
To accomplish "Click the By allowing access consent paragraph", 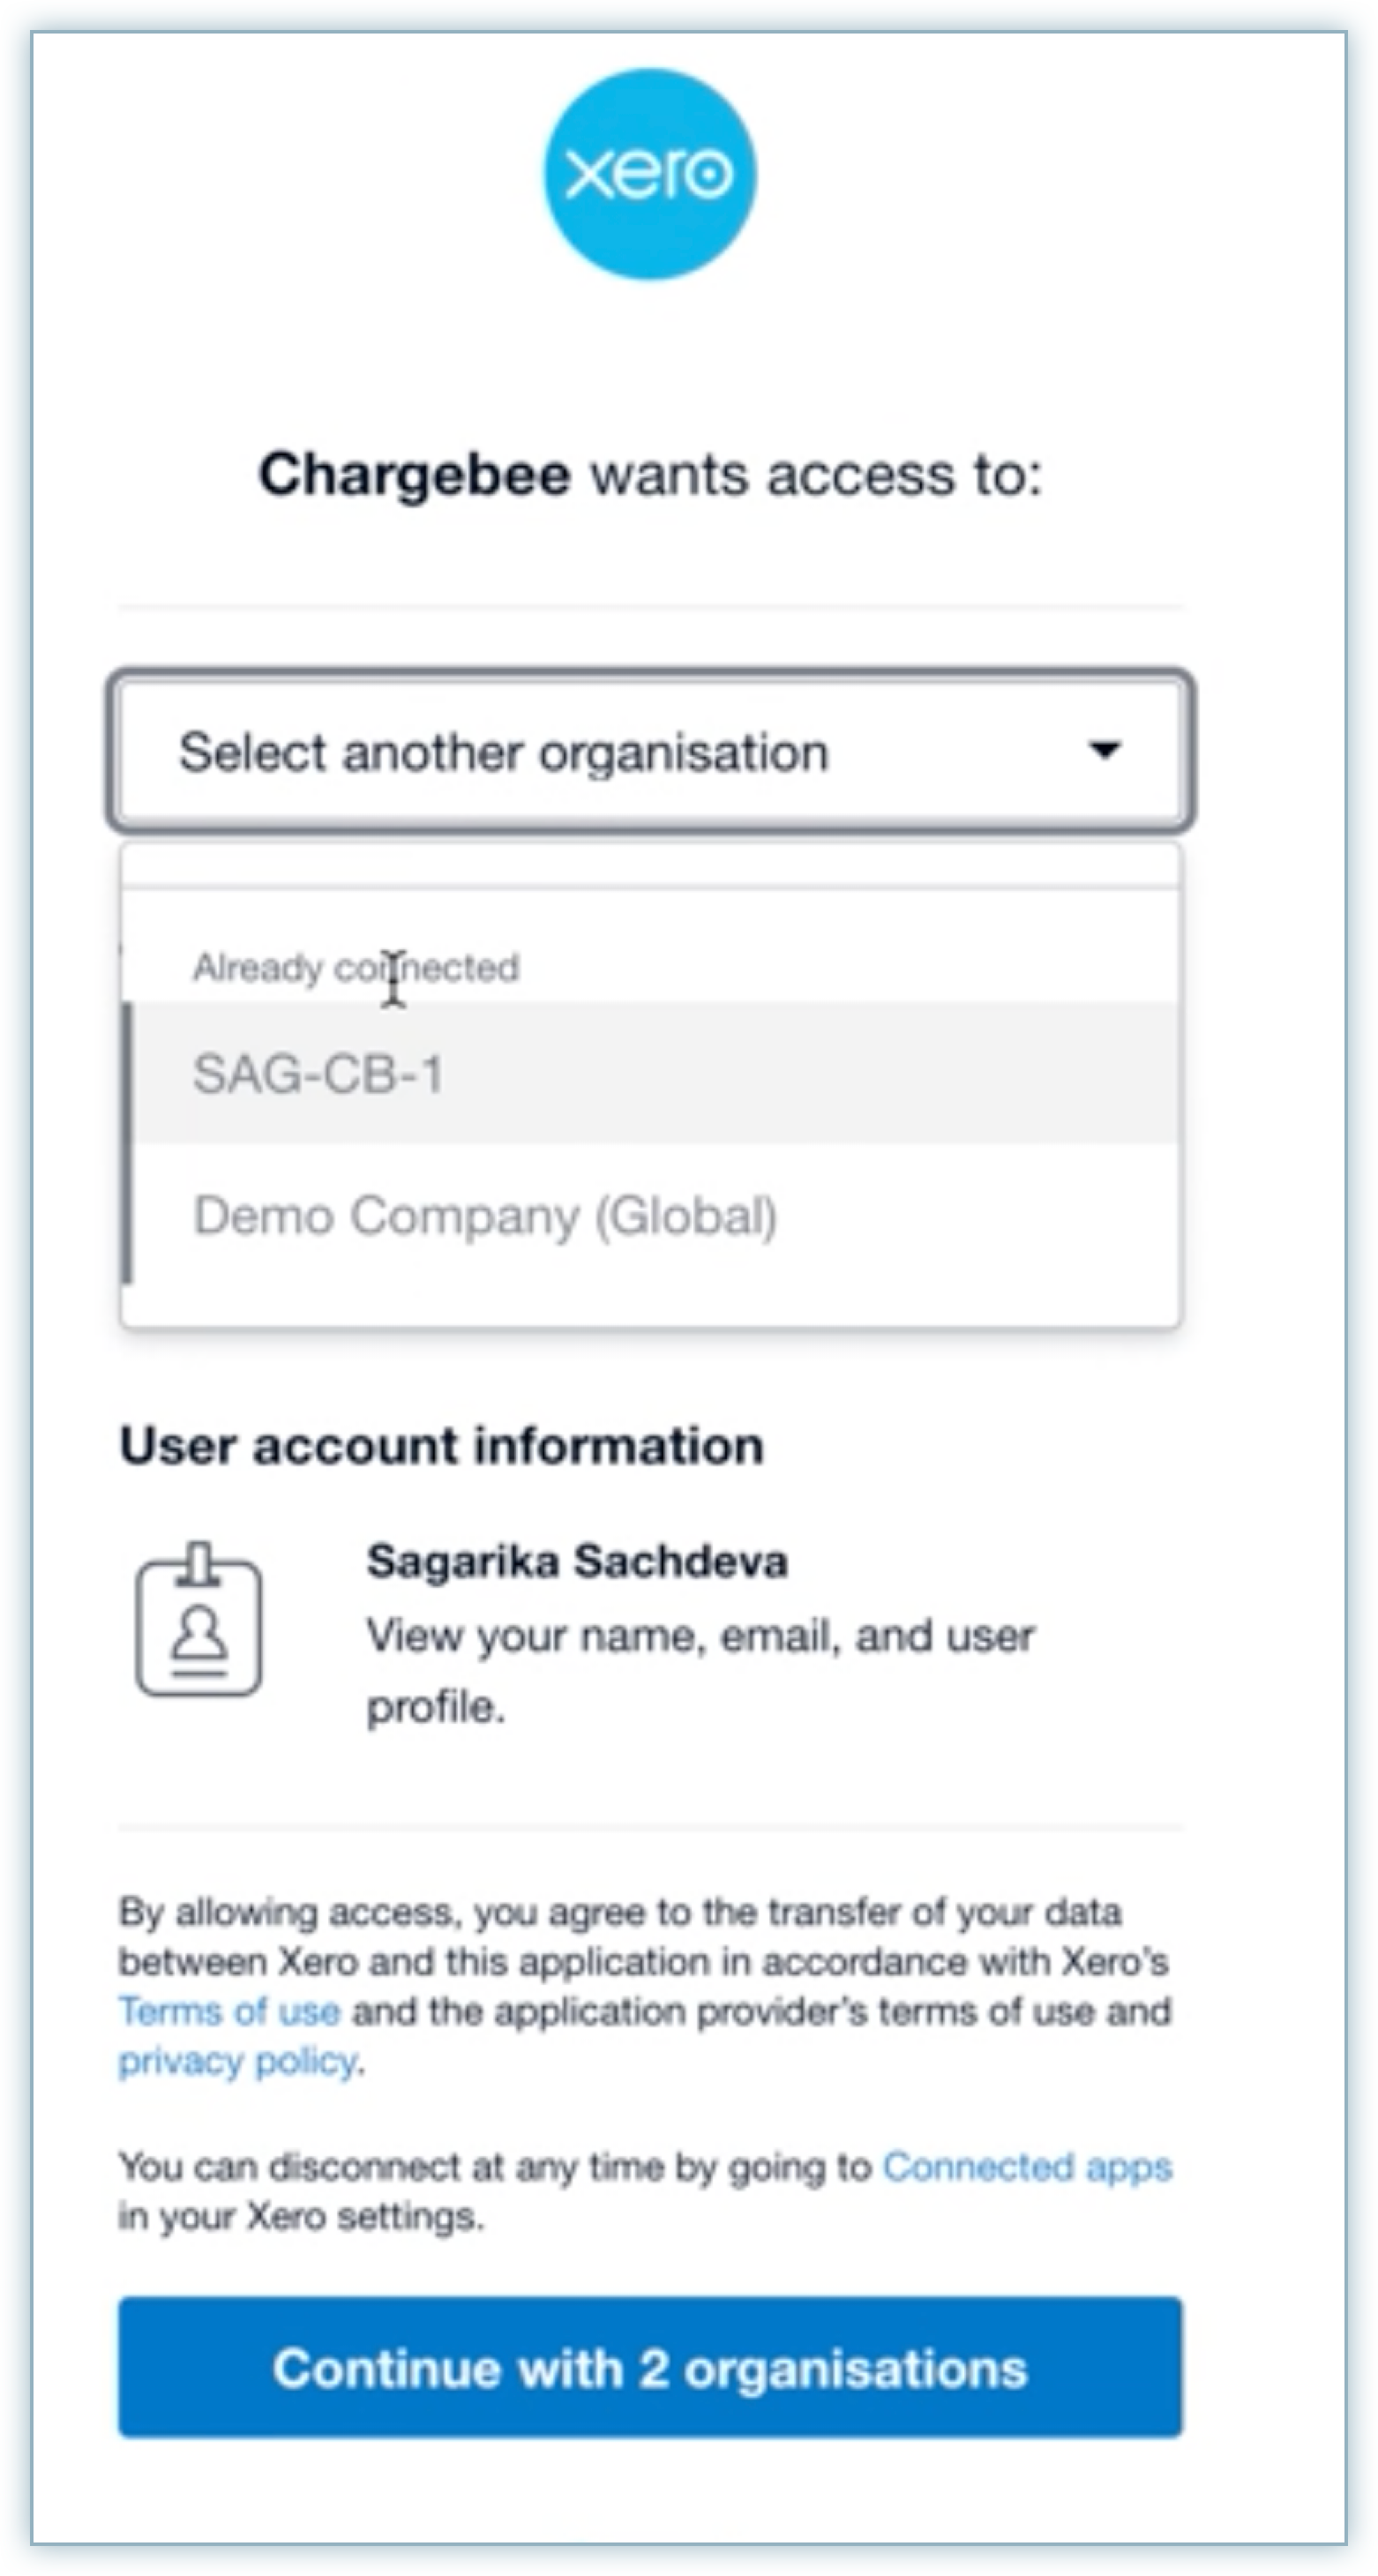I will pyautogui.click(x=640, y=1960).
